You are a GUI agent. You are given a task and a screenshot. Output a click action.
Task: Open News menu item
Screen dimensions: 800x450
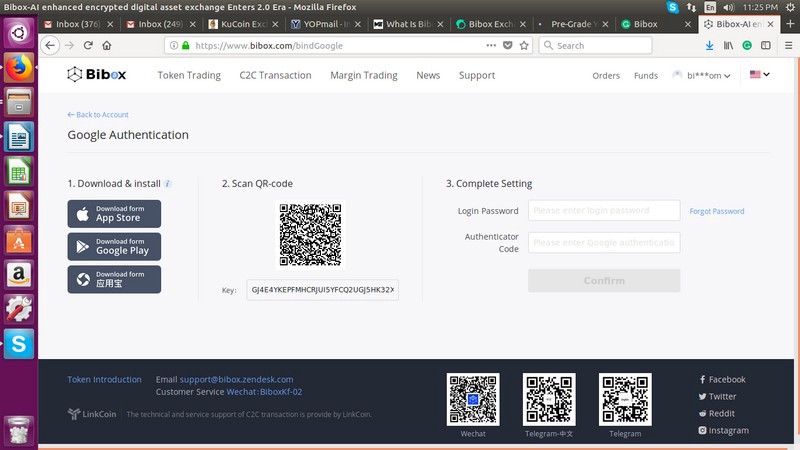pos(428,75)
